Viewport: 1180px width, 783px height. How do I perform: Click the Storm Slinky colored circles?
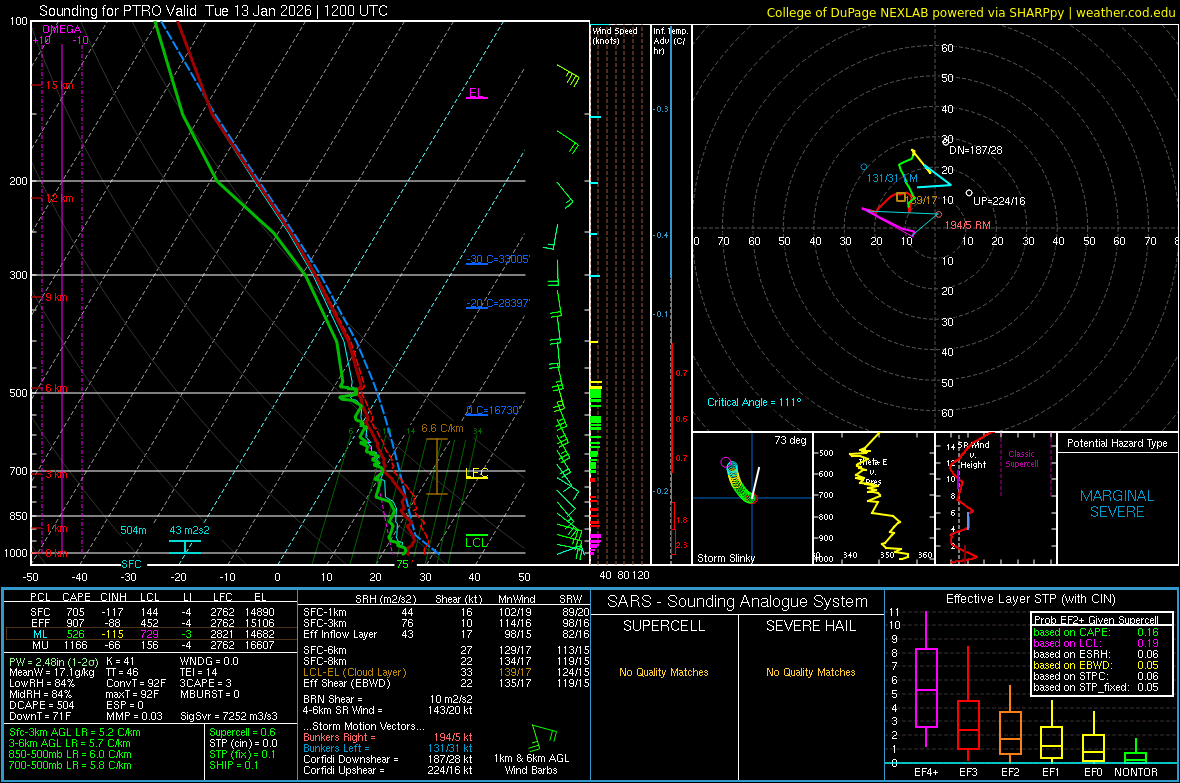(x=738, y=479)
